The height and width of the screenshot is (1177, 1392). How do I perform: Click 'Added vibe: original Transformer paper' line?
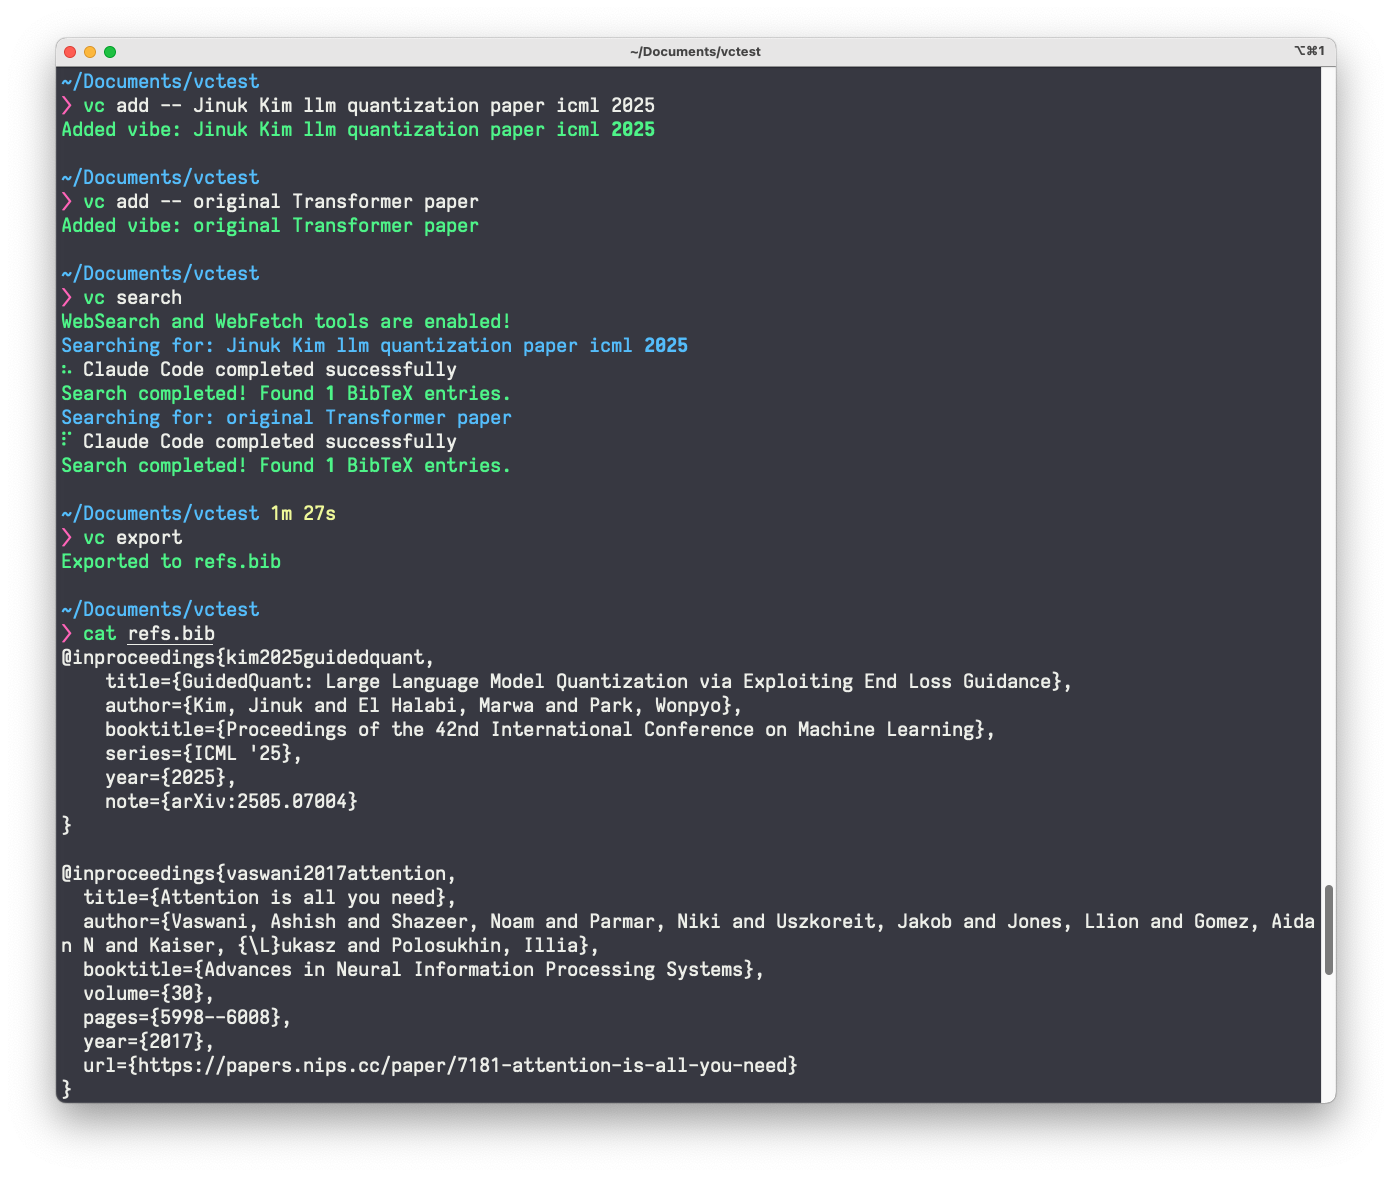pyautogui.click(x=270, y=226)
